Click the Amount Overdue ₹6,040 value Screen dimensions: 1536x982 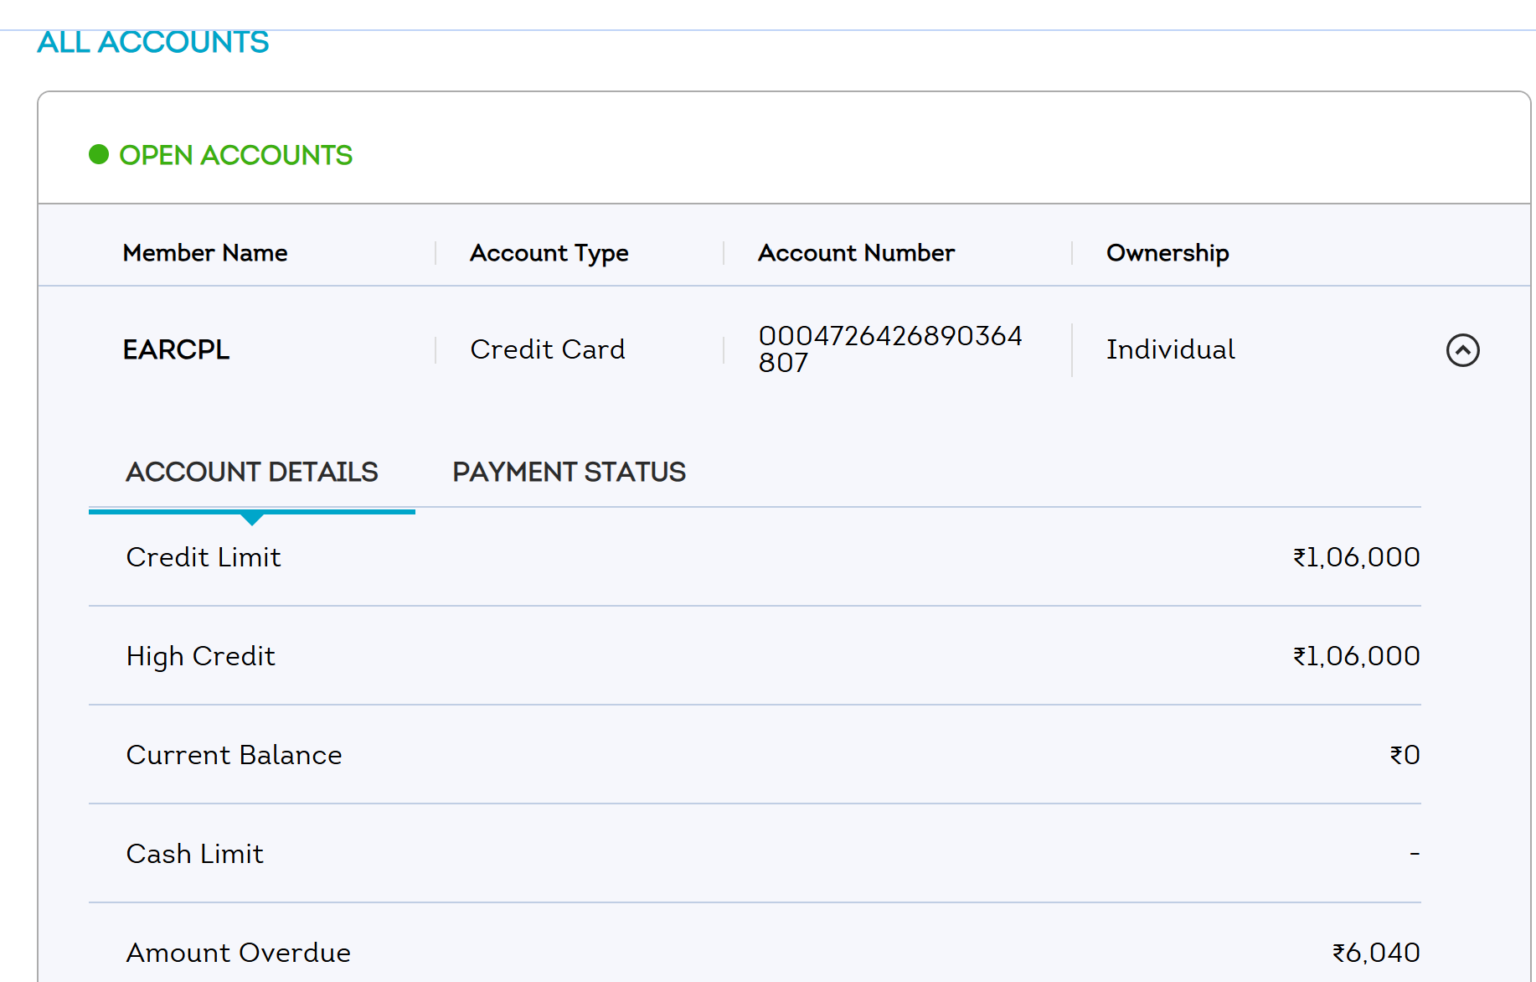[x=1375, y=952]
